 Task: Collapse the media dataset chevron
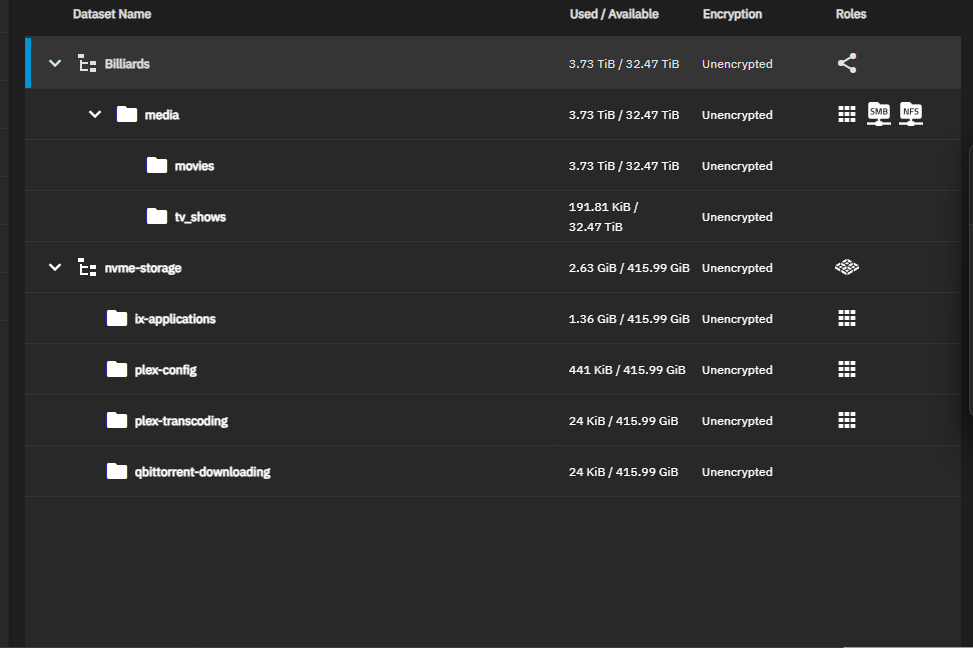95,114
